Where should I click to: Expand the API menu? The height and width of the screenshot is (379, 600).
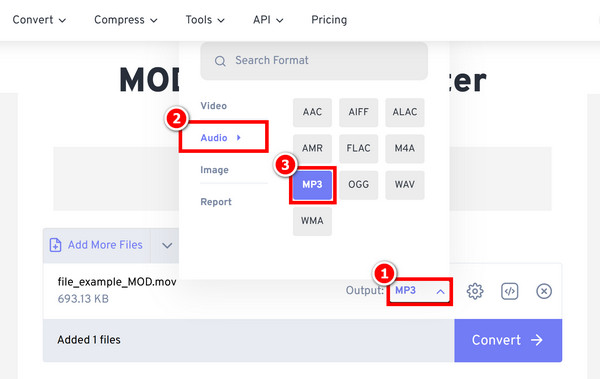pyautogui.click(x=268, y=20)
